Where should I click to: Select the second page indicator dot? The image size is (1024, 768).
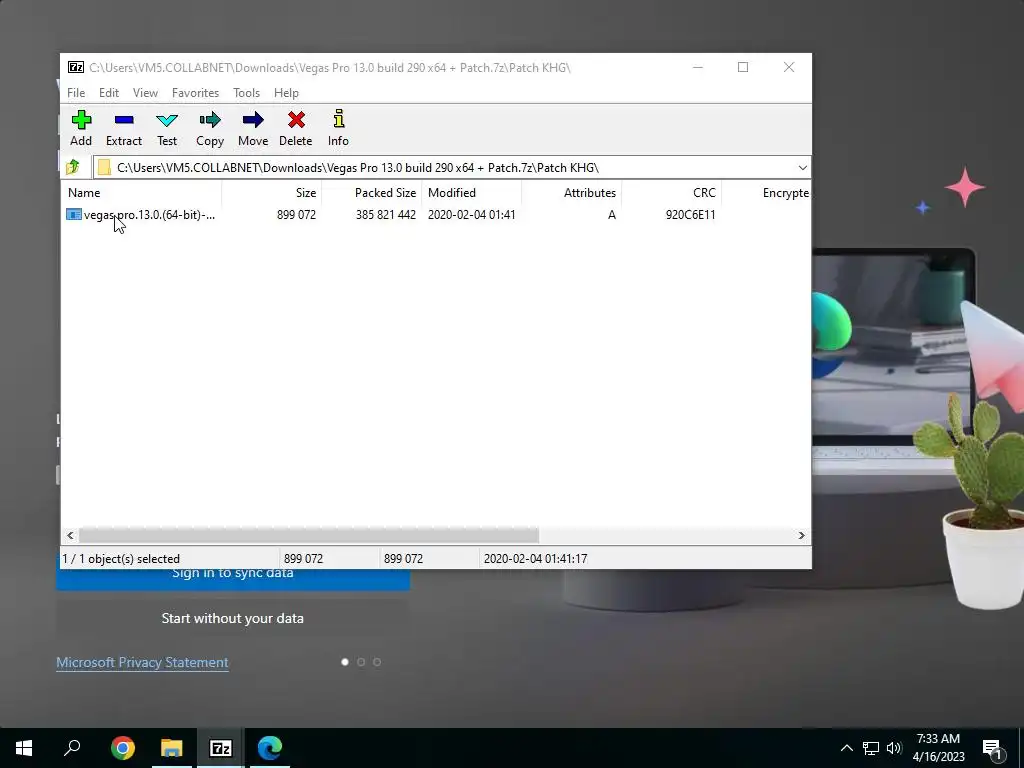tap(361, 662)
